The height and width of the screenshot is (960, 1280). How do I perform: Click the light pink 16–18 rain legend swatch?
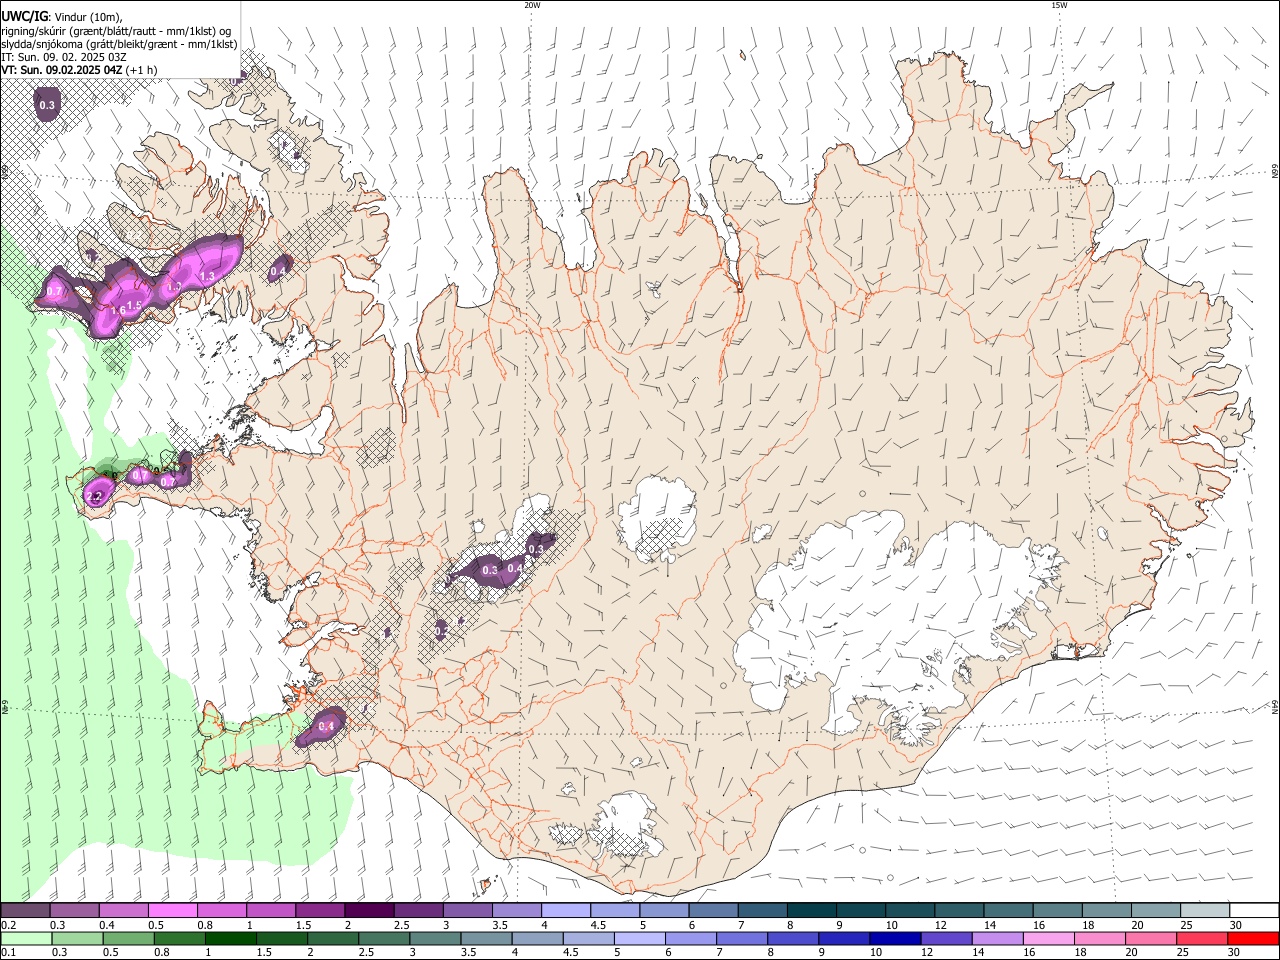tap(1049, 939)
